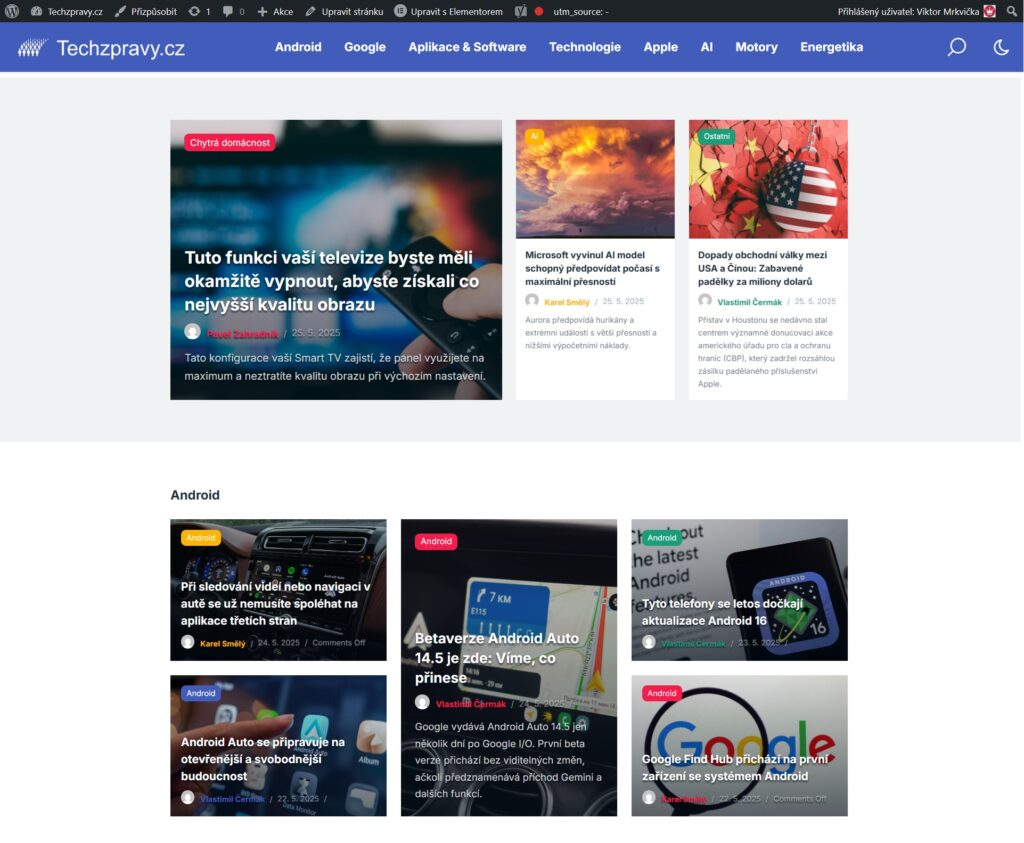Image resolution: width=1024 pixels, height=843 pixels.
Task: Open article 'Při sledování videí nebo navigaci'
Action: [x=276, y=603]
